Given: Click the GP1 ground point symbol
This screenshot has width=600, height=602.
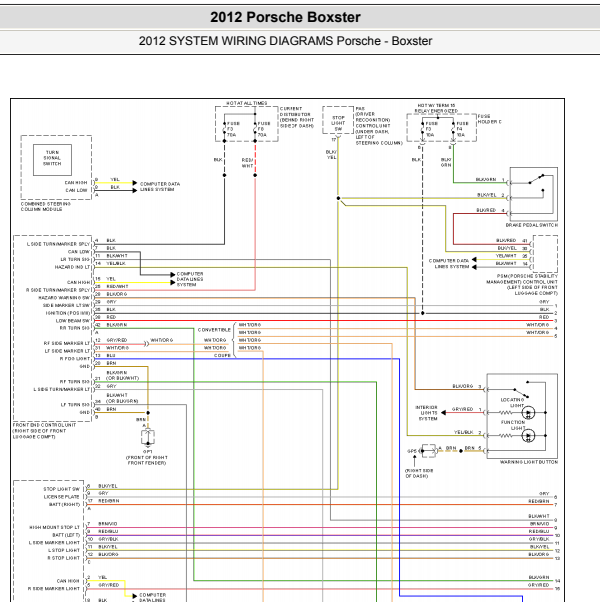Looking at the screenshot, I should pyautogui.click(x=148, y=437).
